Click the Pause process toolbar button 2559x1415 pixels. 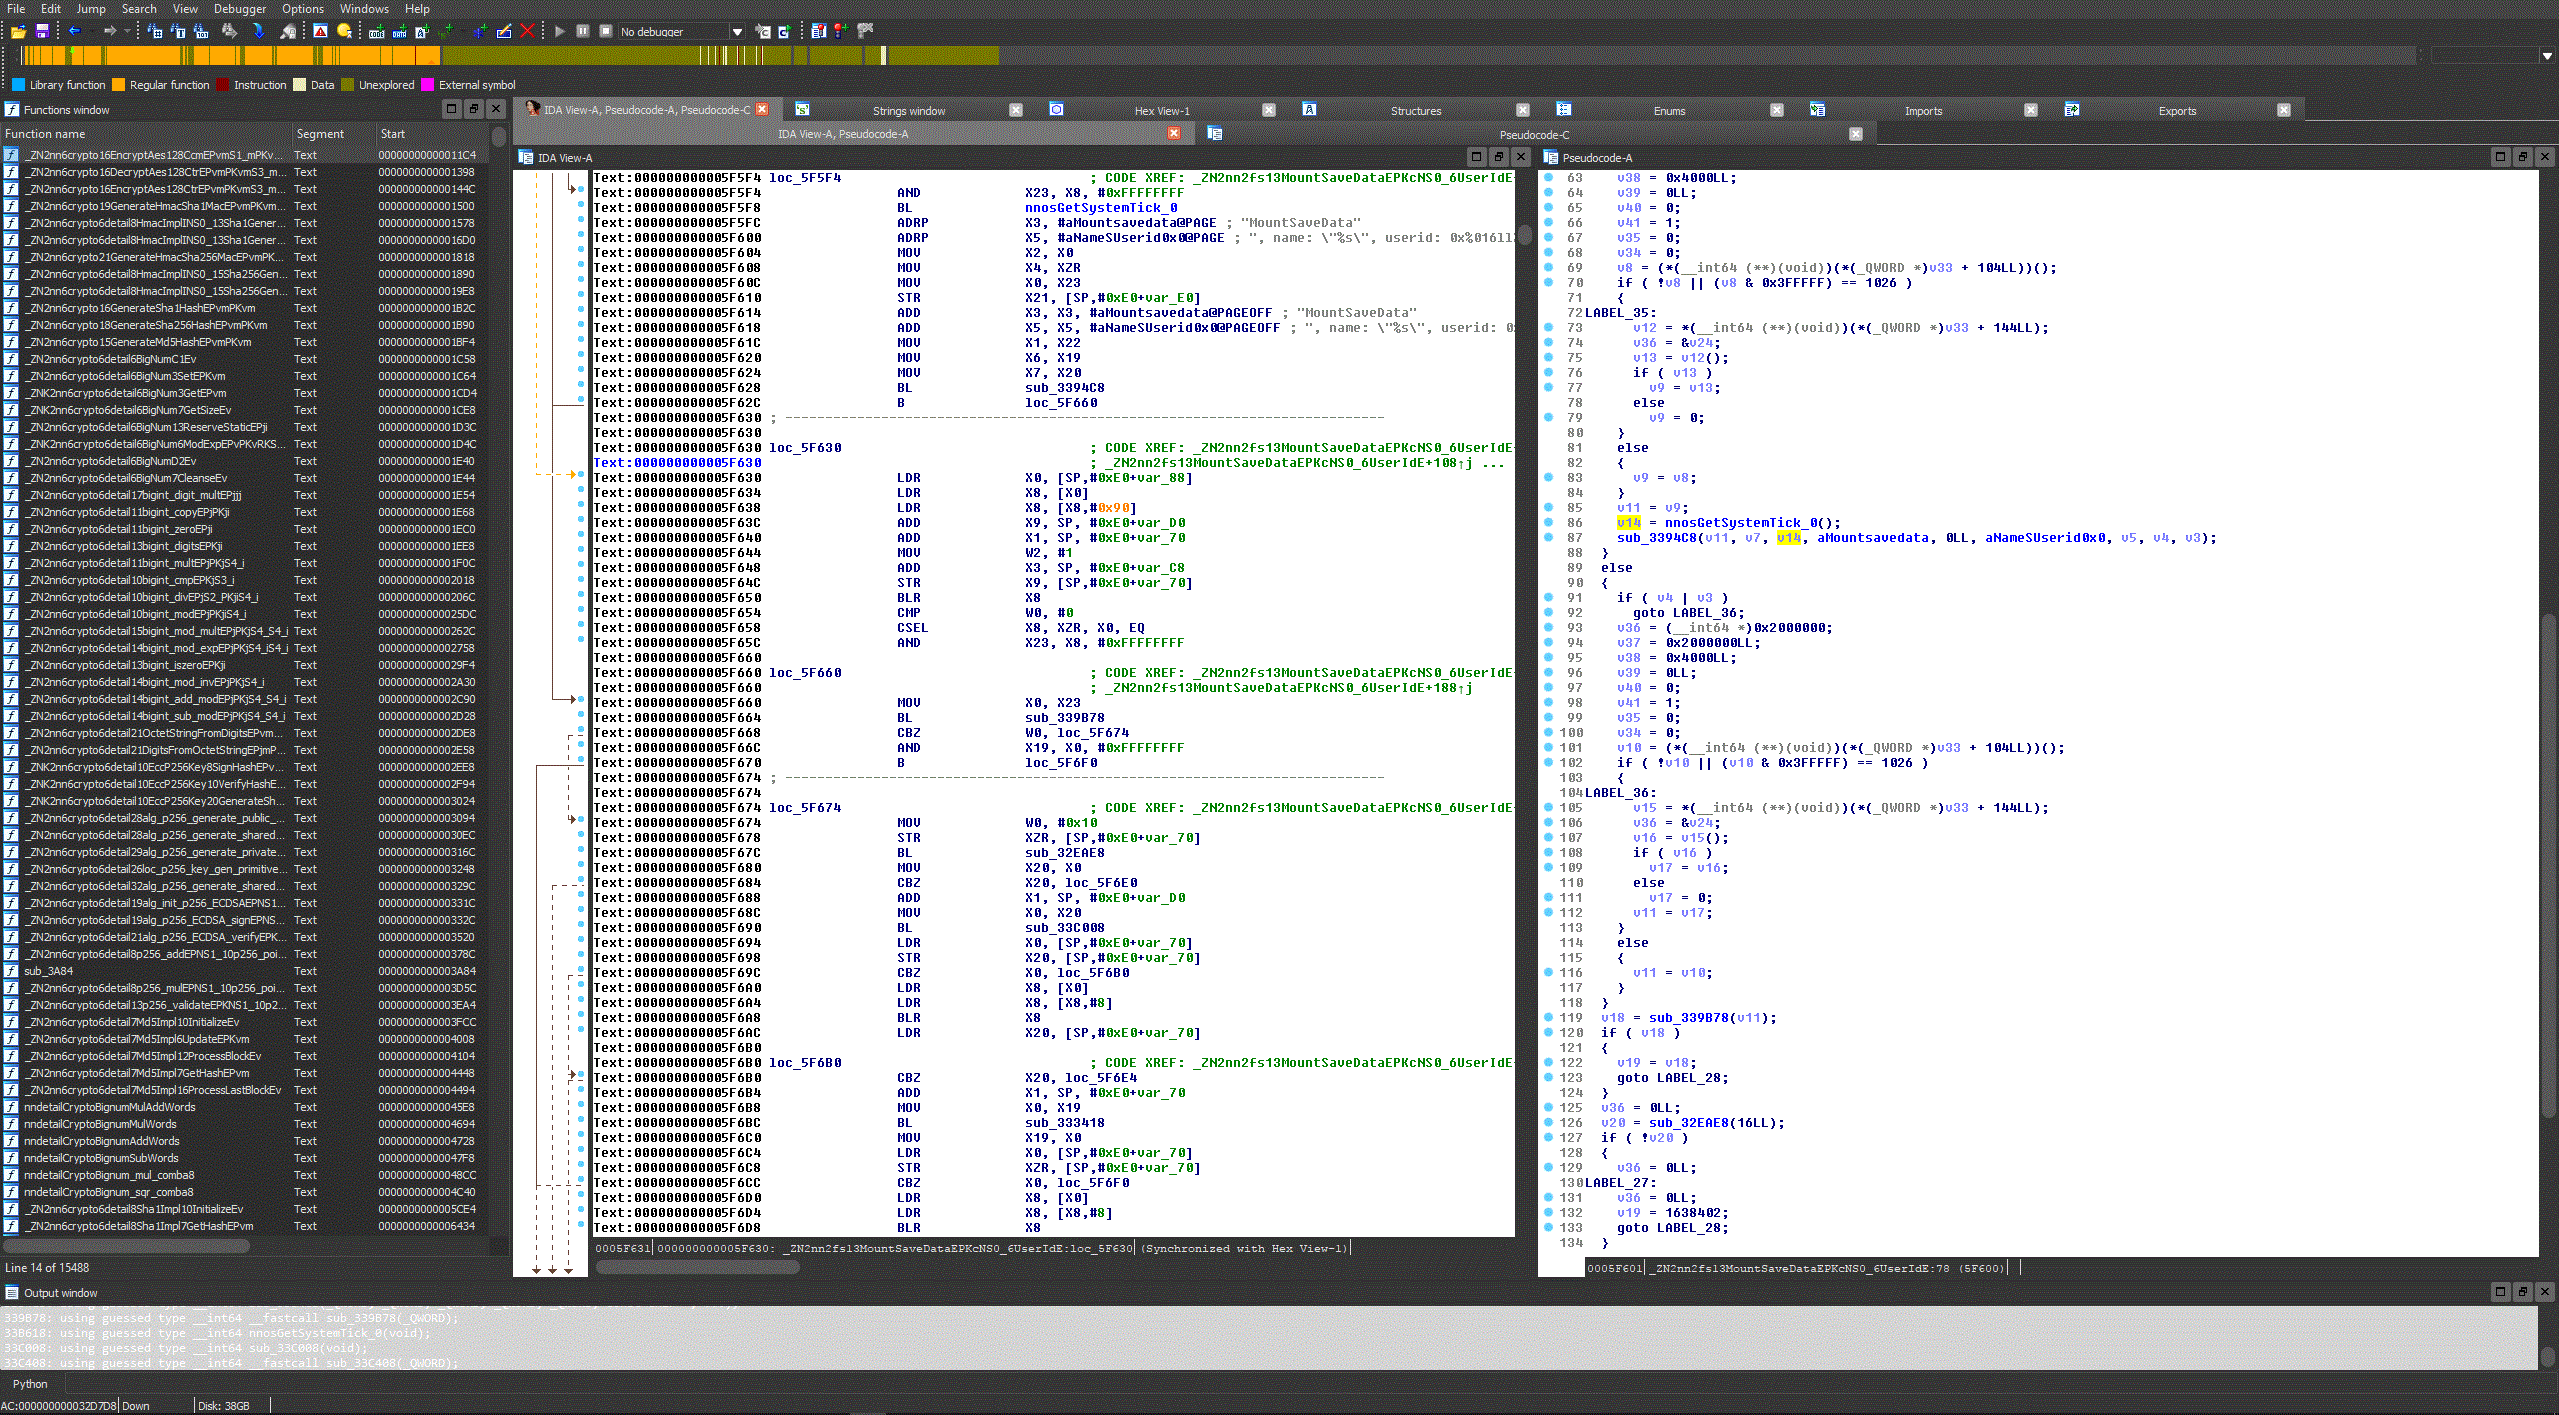point(583,32)
